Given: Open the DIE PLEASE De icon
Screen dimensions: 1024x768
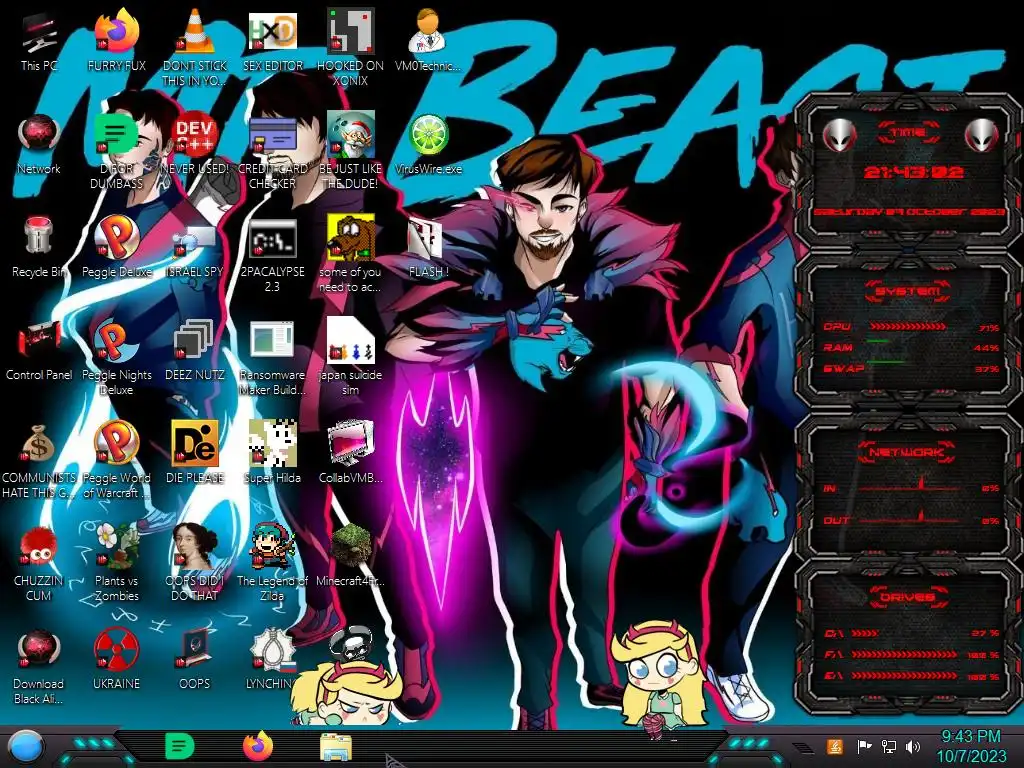Looking at the screenshot, I should pyautogui.click(x=195, y=453).
